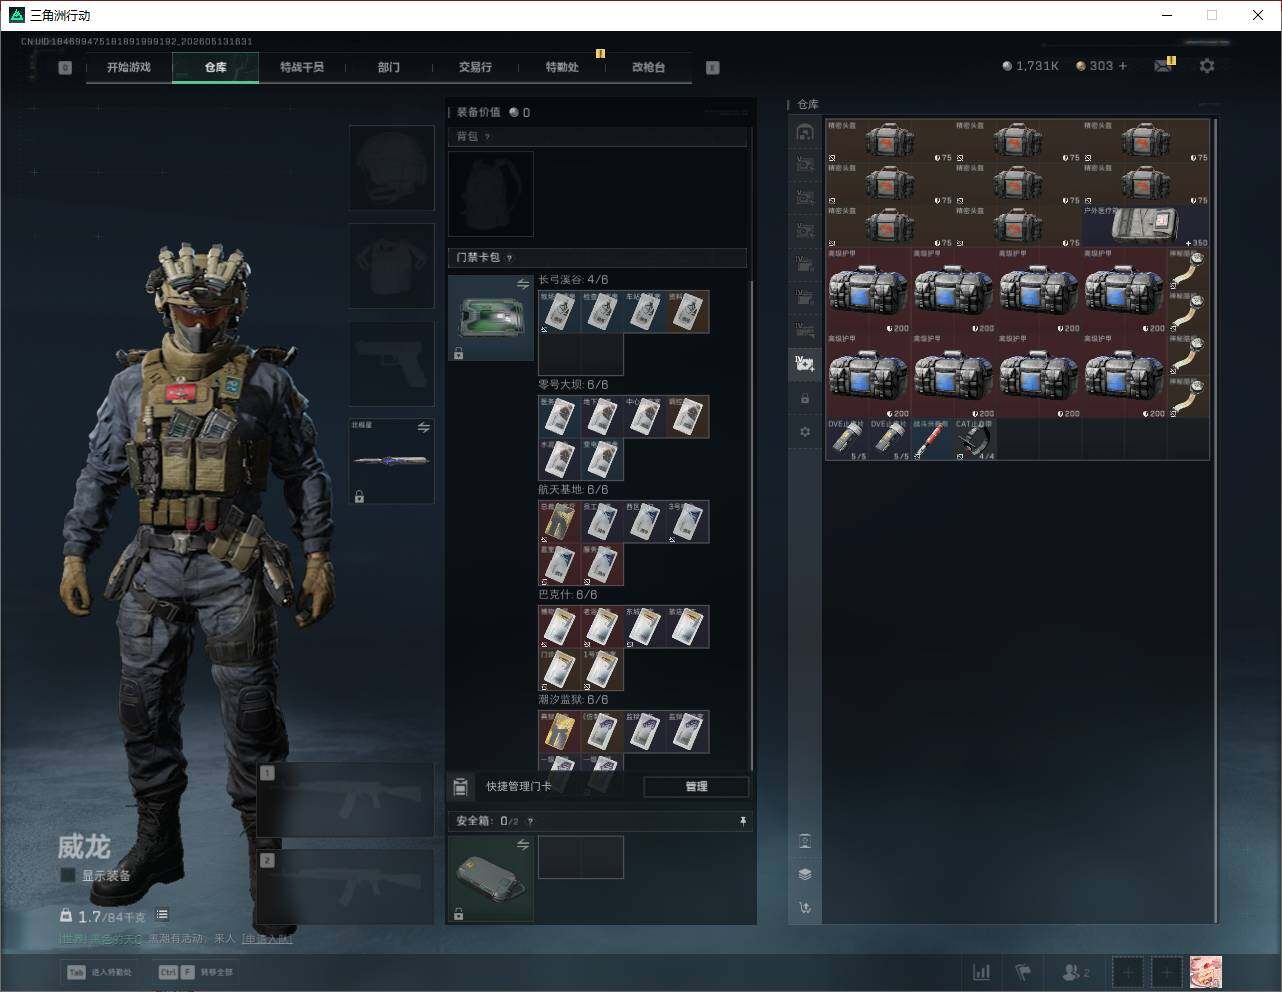Select the CAT止血带 tourniquet item
The height and width of the screenshot is (992, 1282).
point(975,439)
